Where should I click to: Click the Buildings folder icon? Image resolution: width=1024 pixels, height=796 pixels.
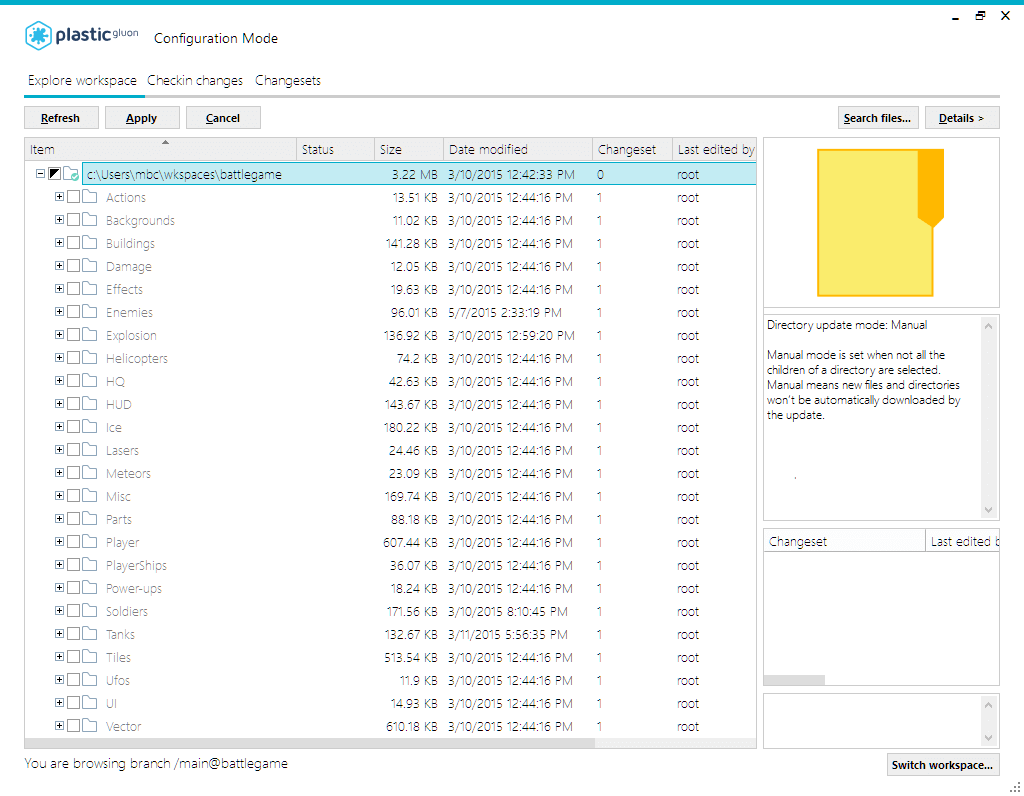point(89,243)
